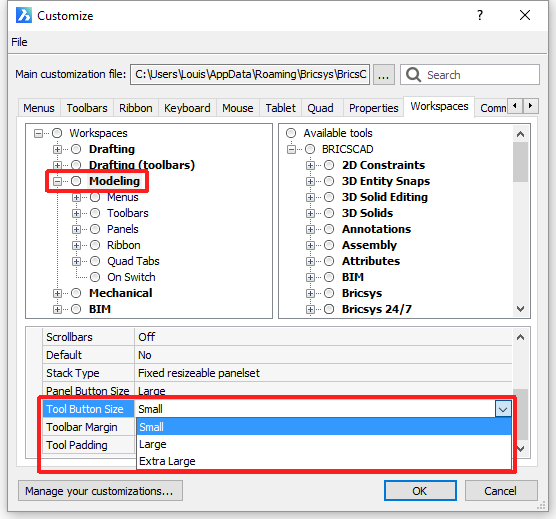This screenshot has height=519, width=556.
Task: Click the Ribbon node circle icon under Modeling
Action: point(95,245)
